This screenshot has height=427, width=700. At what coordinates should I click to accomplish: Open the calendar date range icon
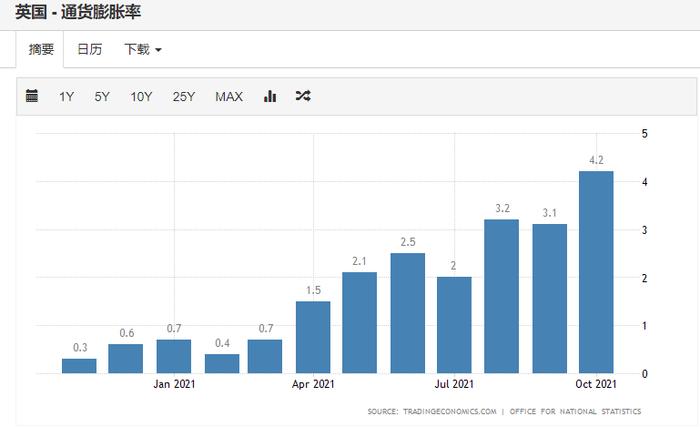[32, 96]
